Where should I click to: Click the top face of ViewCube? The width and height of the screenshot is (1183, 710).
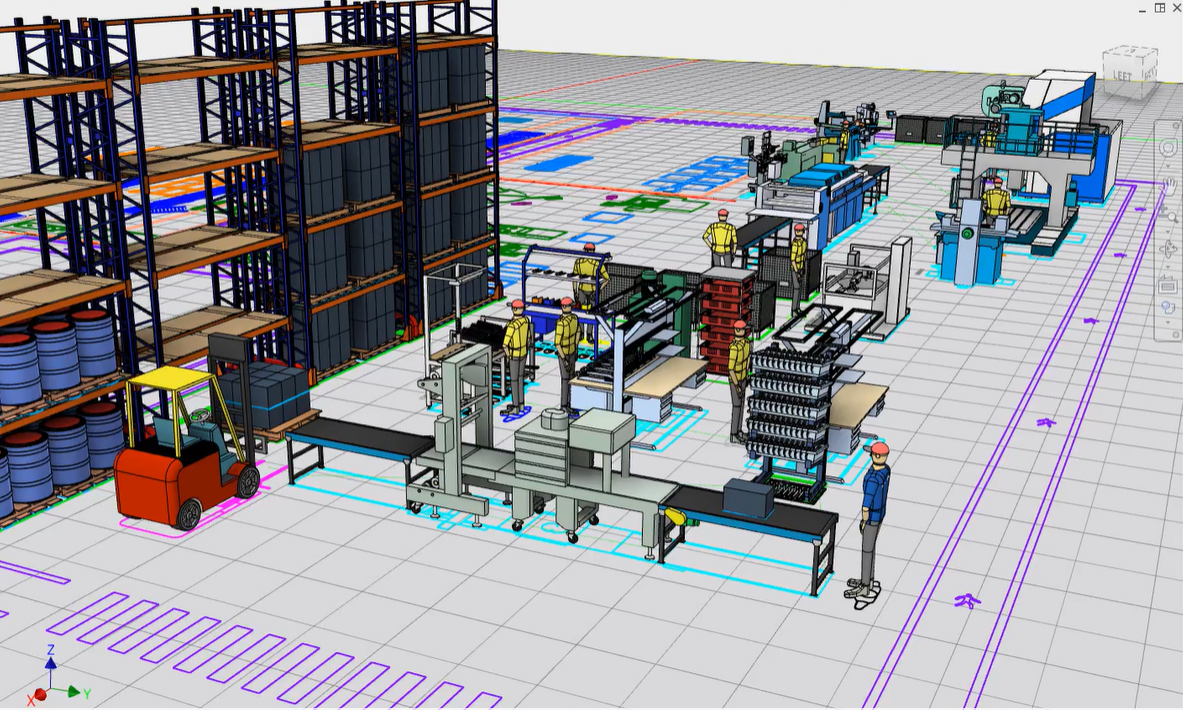[1132, 52]
